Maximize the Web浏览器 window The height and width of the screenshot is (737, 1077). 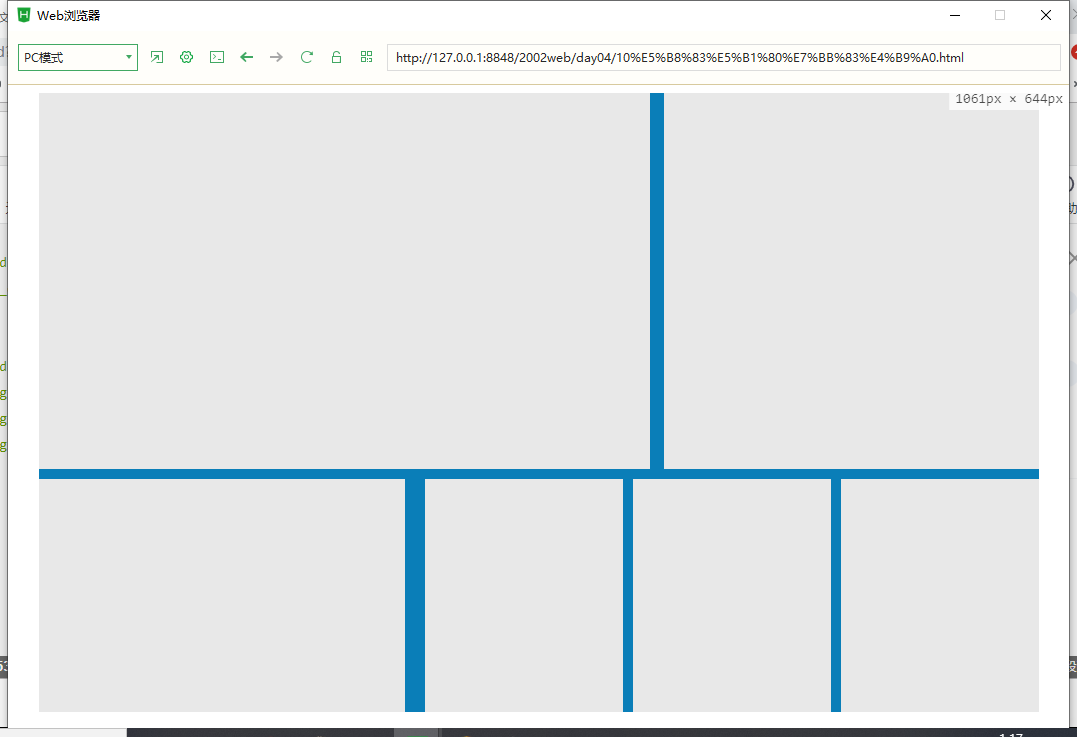[x=1000, y=15]
